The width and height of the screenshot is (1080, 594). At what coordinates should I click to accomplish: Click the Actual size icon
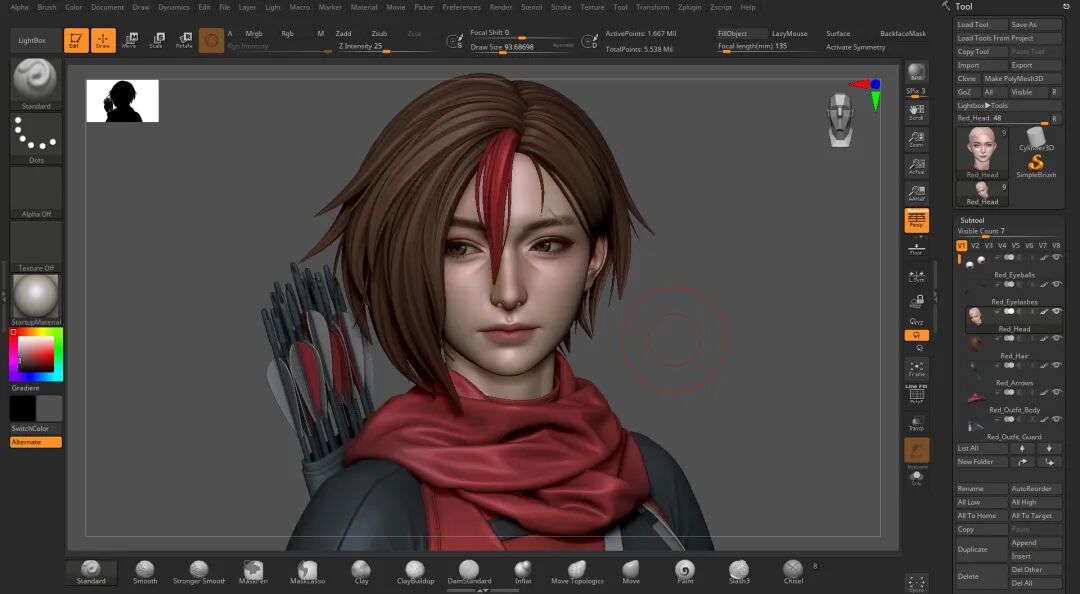point(916,166)
